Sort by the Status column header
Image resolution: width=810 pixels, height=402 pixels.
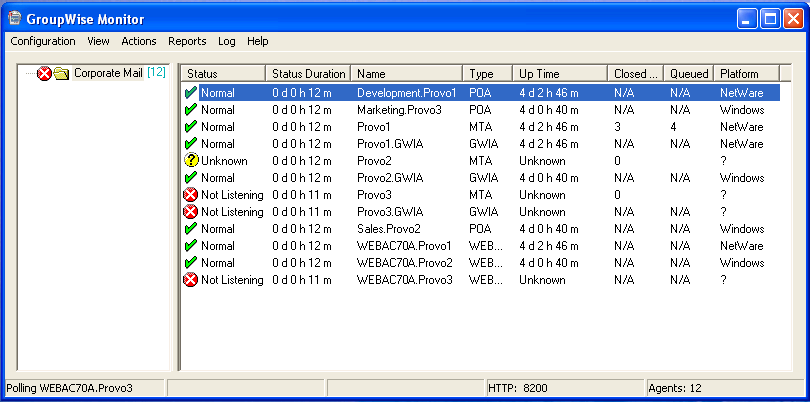(223, 74)
